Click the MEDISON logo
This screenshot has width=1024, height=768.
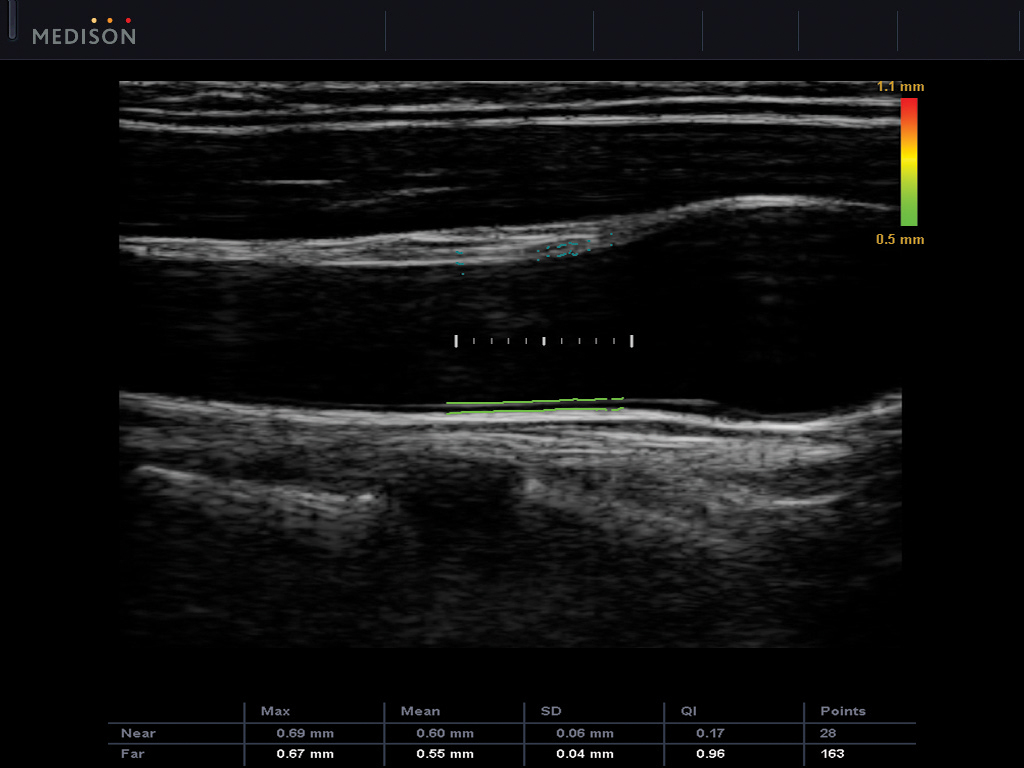coord(84,32)
